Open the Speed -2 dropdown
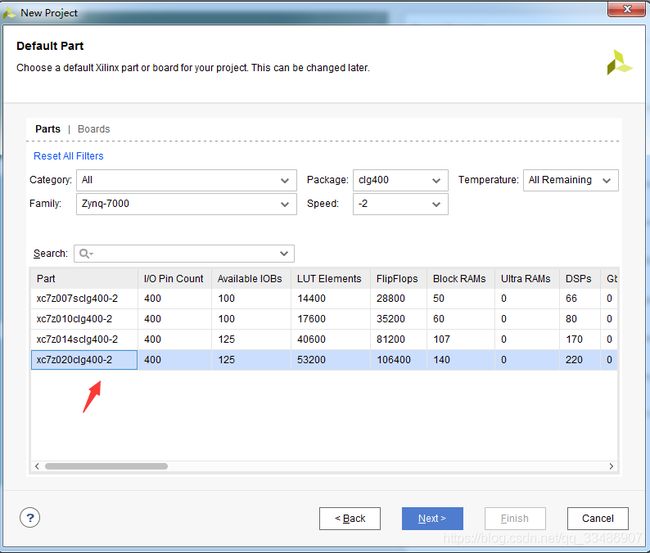Screen dimensions: 650x553 [x=400, y=204]
